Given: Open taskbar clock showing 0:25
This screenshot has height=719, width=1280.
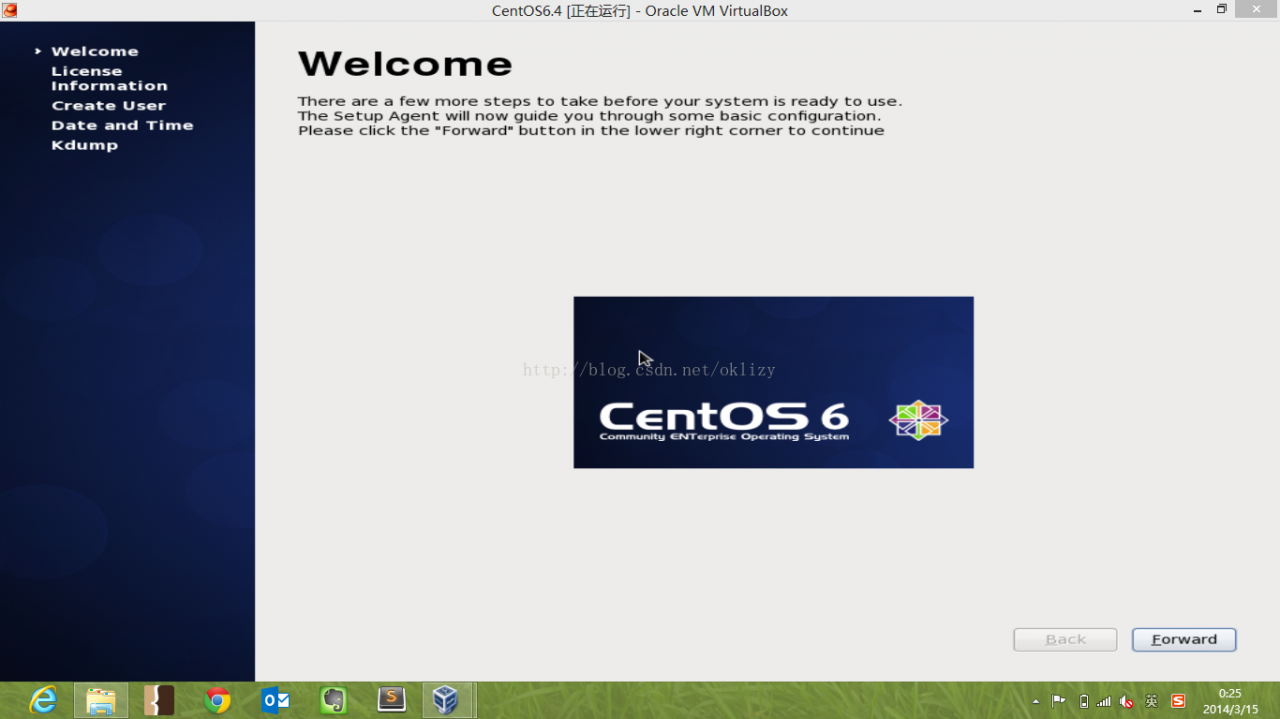Looking at the screenshot, I should pyautogui.click(x=1230, y=701).
